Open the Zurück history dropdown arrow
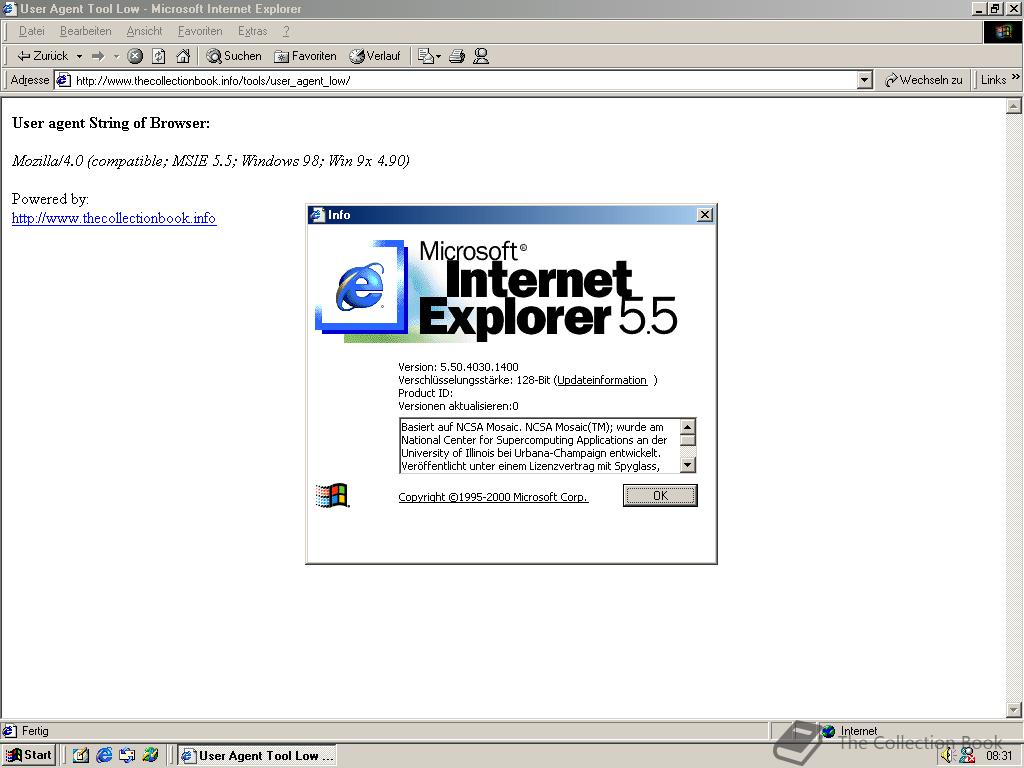Viewport: 1024px width, 768px height. click(x=79, y=56)
